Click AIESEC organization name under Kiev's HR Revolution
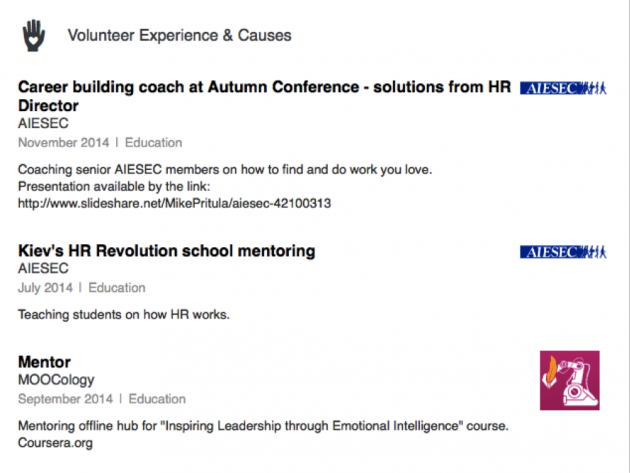 coord(43,269)
